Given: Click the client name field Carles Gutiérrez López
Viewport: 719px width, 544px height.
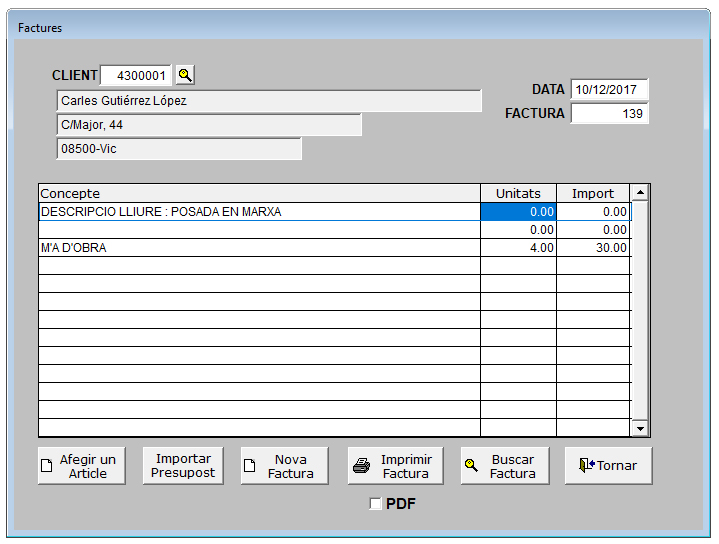Looking at the screenshot, I should coord(269,101).
